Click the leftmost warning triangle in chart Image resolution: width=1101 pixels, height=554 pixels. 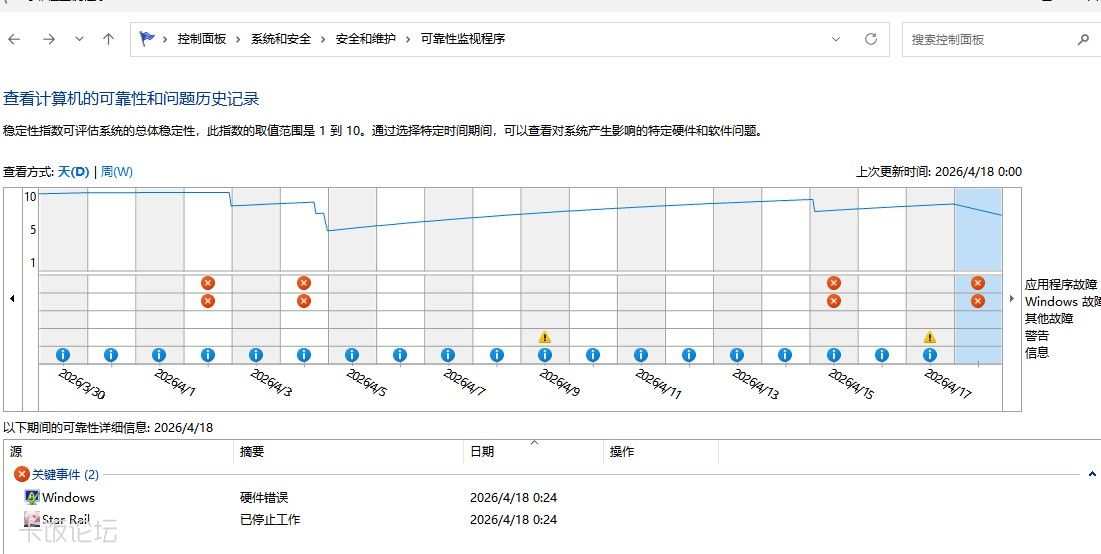[x=544, y=337]
